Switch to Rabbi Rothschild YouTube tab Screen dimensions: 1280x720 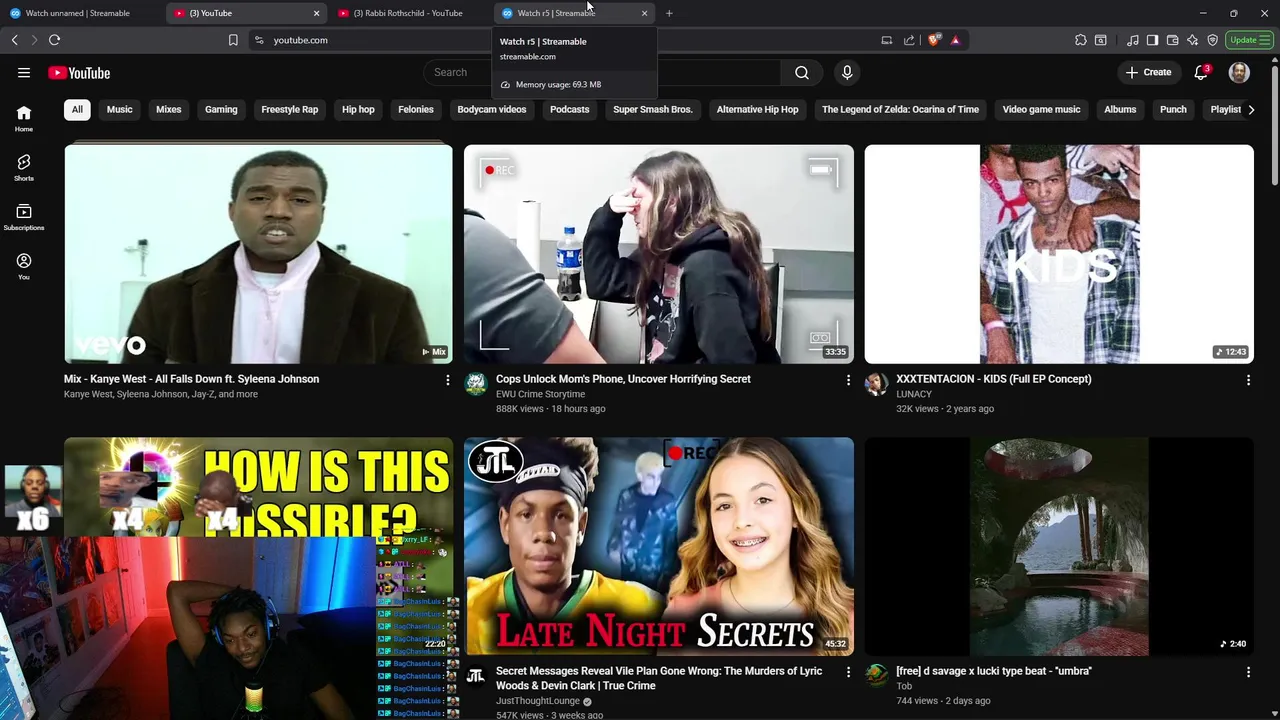tap(408, 13)
